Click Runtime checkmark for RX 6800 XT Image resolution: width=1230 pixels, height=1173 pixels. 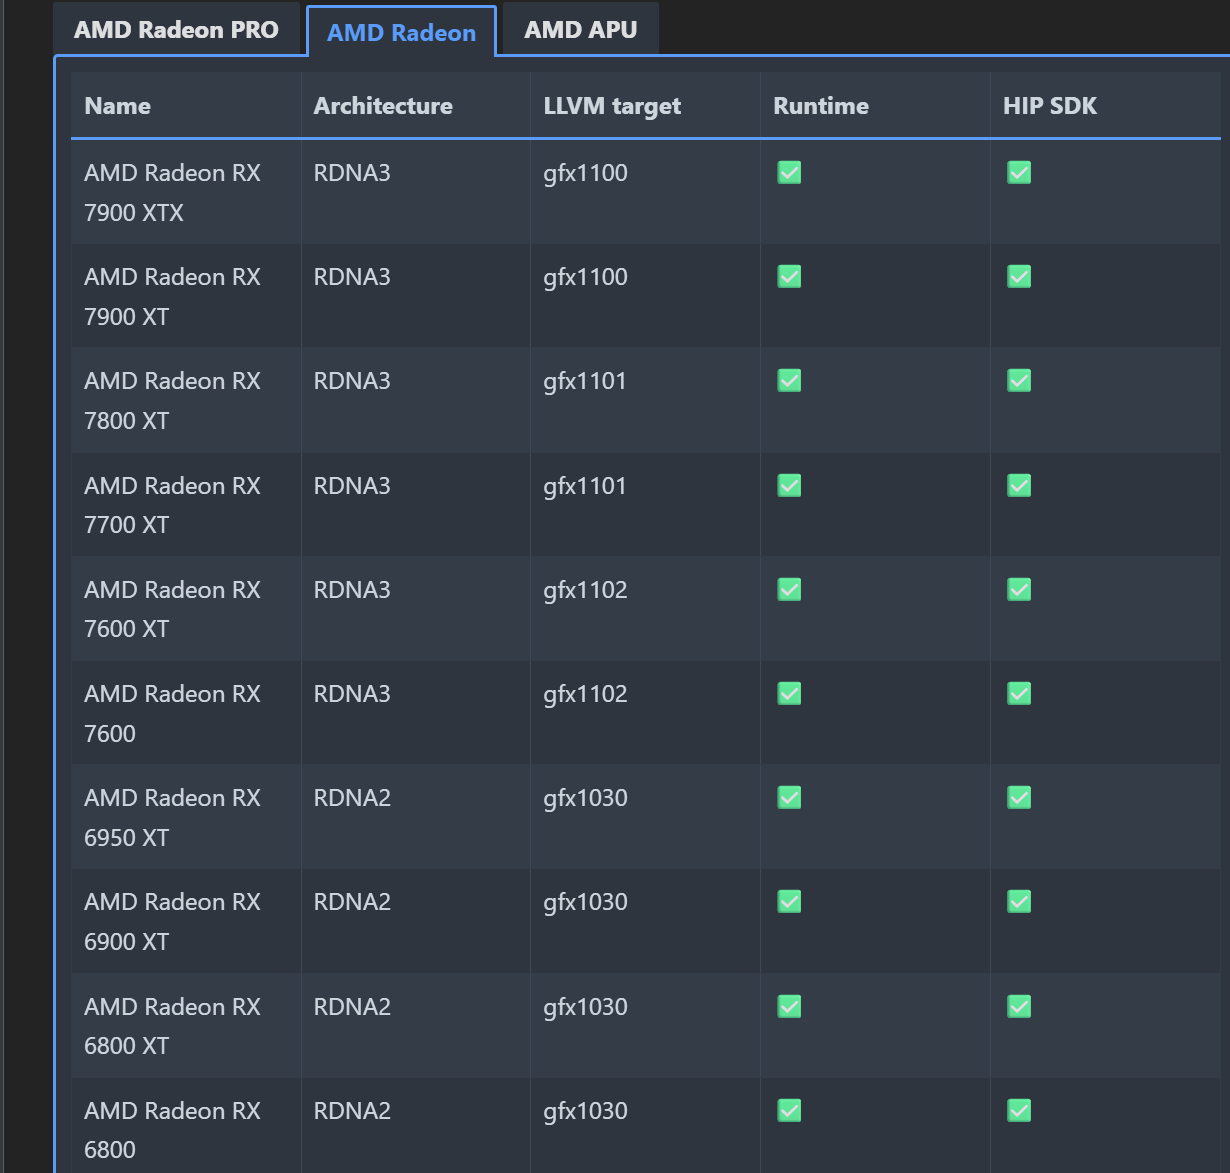789,1006
